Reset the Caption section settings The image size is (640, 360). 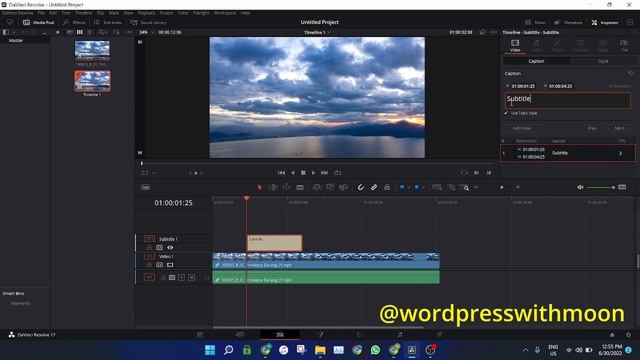point(631,73)
